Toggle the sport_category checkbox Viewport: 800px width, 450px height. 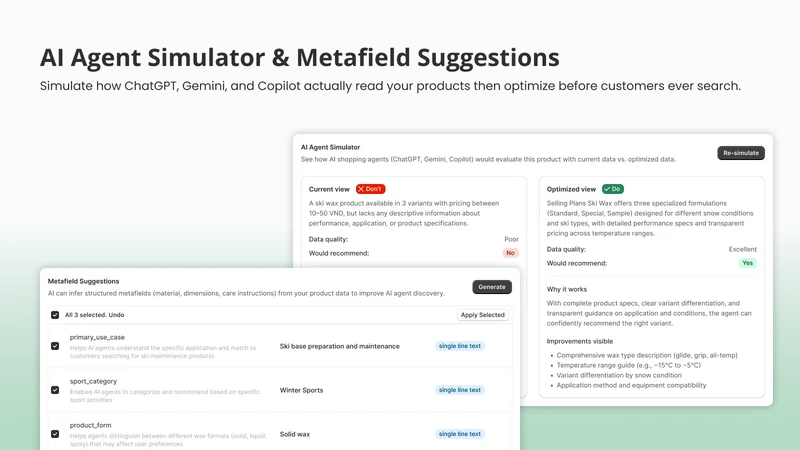55,390
